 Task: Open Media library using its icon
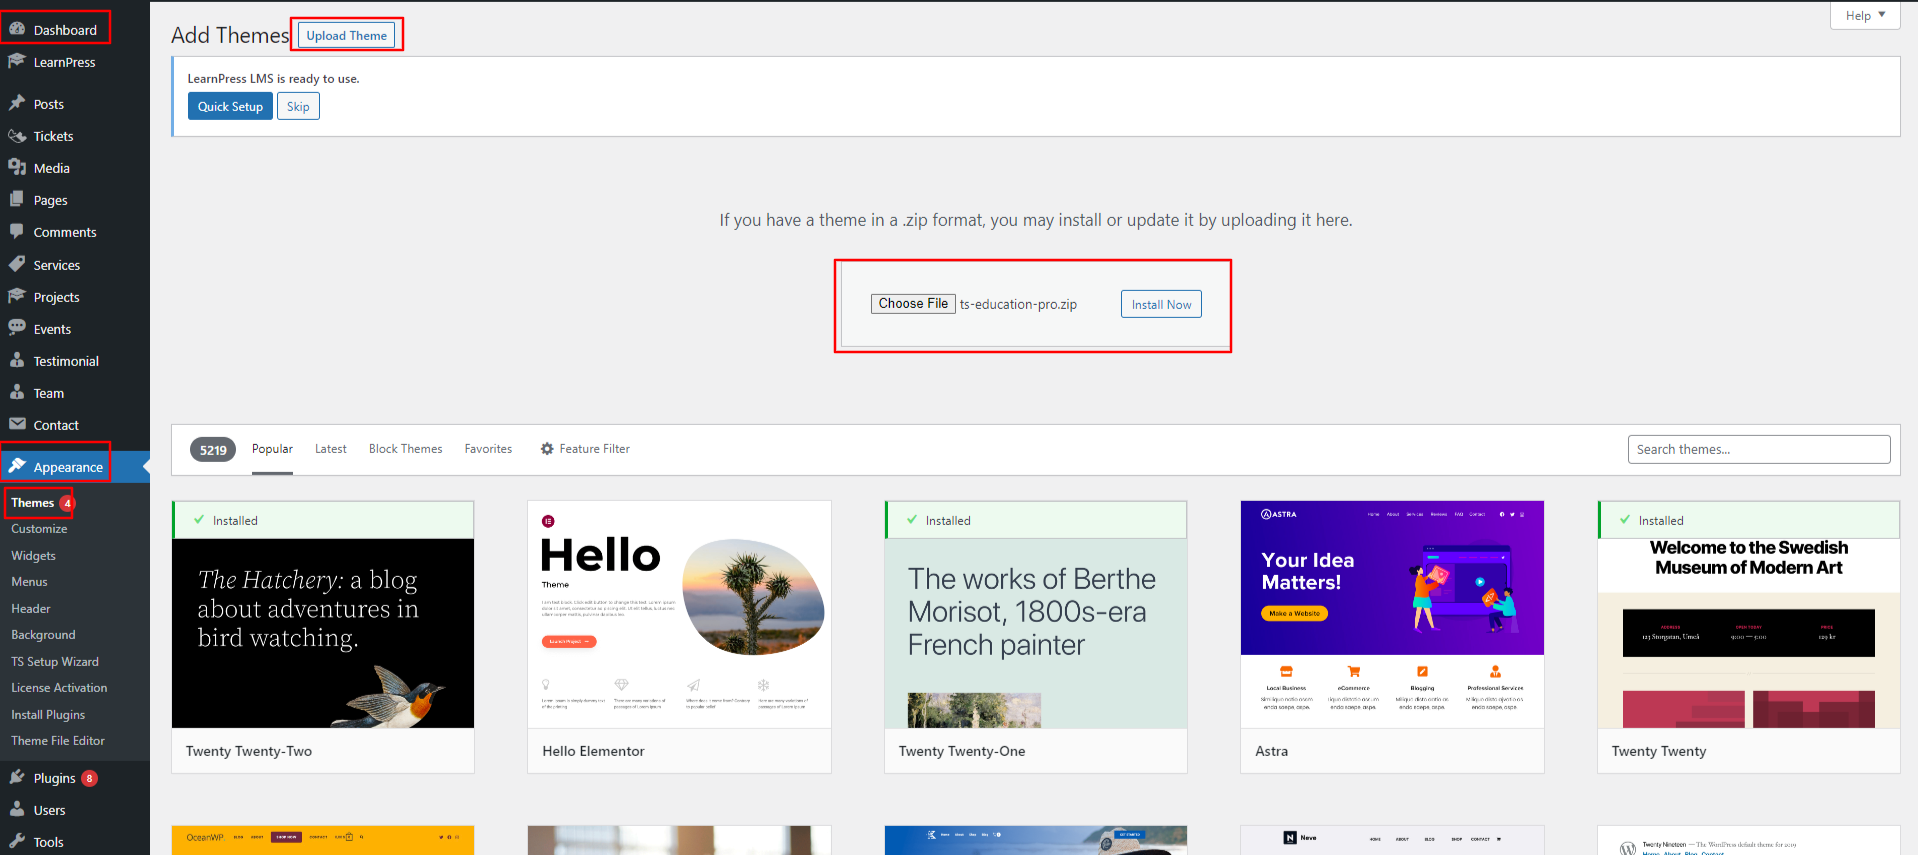pos(17,167)
